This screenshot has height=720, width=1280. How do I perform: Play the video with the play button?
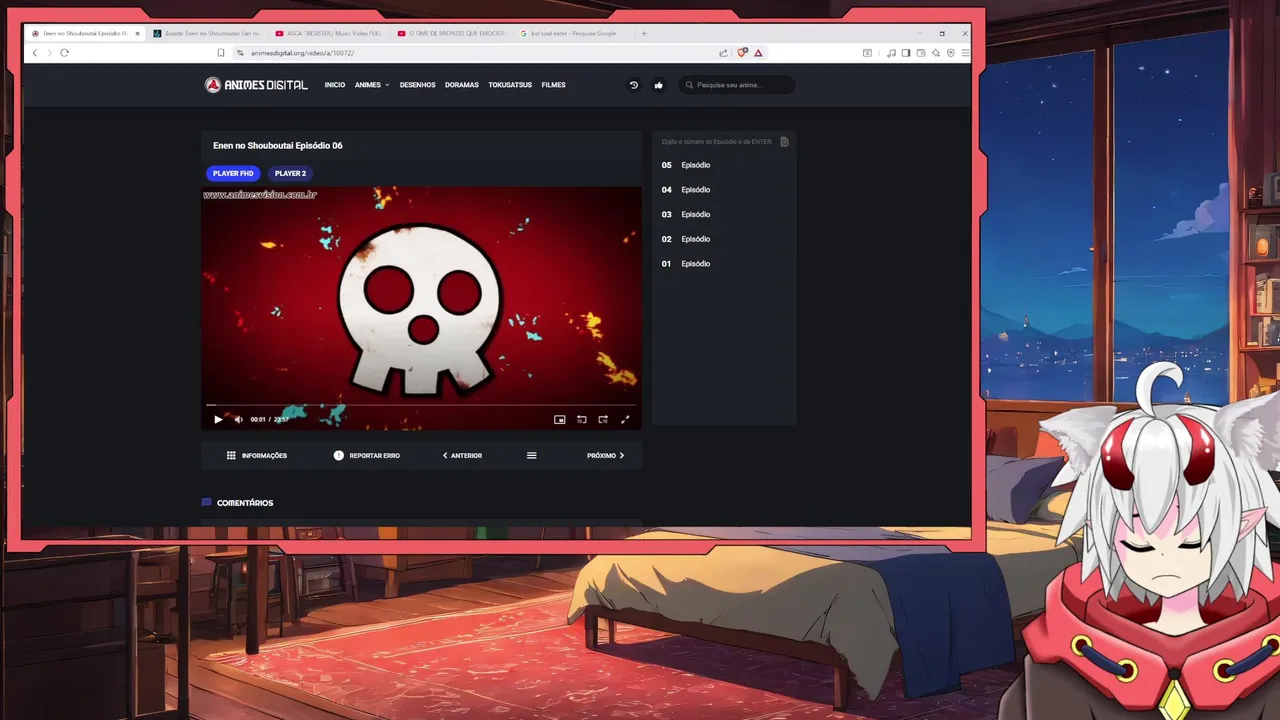(x=218, y=419)
